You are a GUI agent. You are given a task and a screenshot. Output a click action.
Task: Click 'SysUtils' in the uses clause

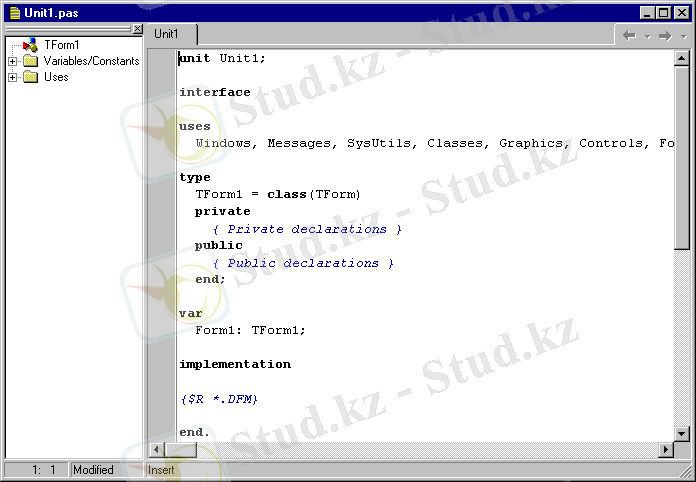click(x=379, y=143)
